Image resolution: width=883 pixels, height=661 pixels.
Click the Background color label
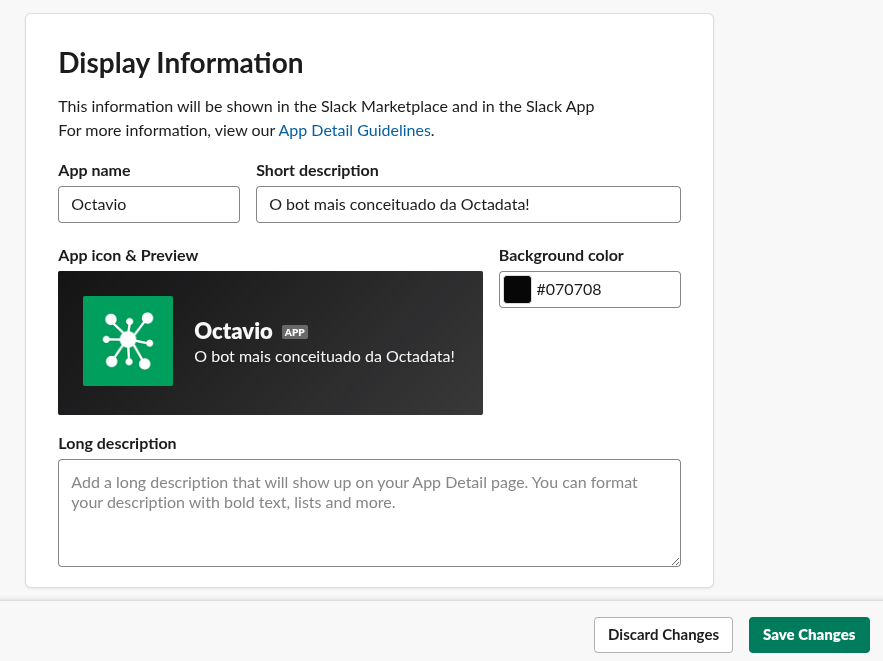[x=561, y=256]
